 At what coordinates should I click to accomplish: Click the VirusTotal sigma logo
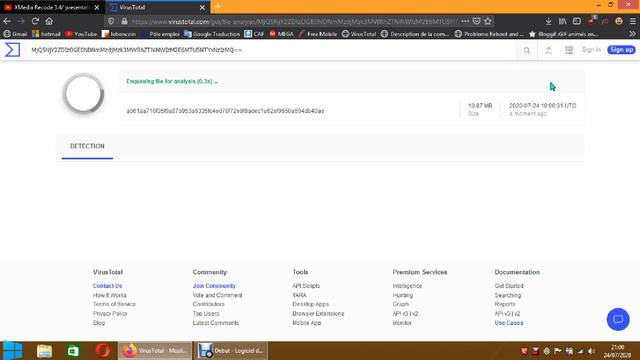pyautogui.click(x=12, y=50)
